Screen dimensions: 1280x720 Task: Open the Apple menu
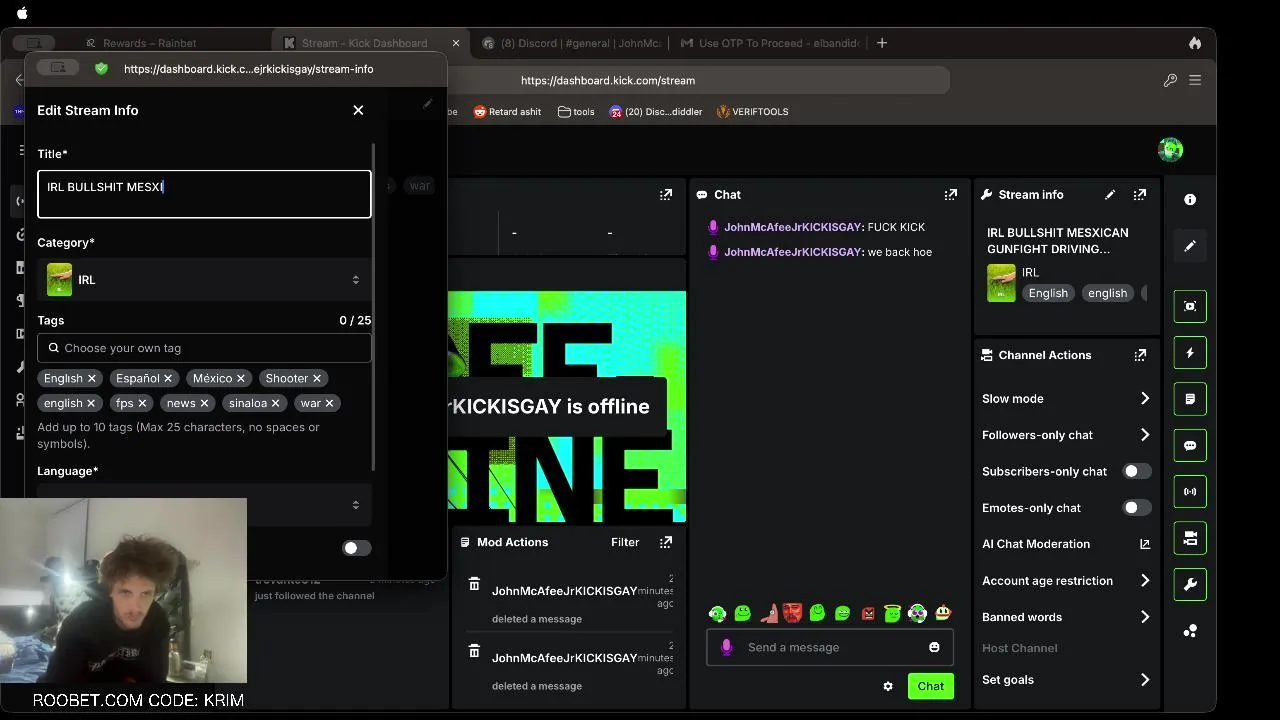(22, 13)
